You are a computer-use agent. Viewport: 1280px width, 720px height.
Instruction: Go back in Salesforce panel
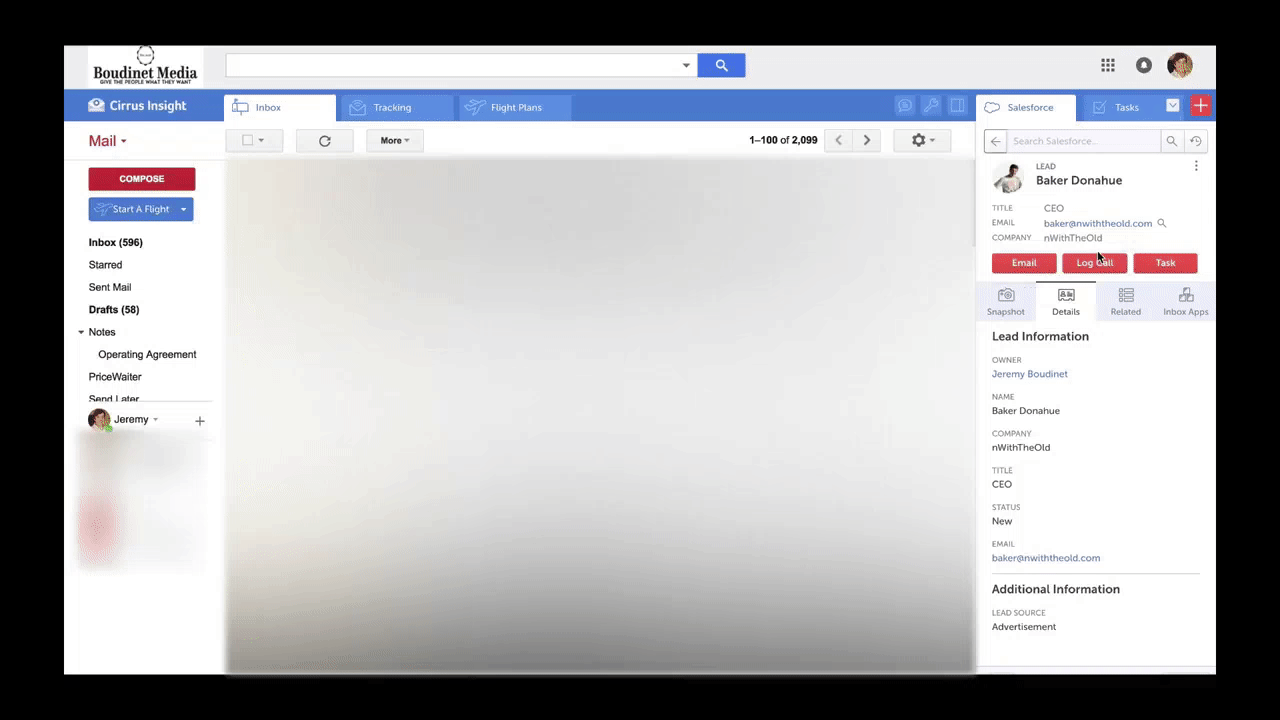click(995, 141)
